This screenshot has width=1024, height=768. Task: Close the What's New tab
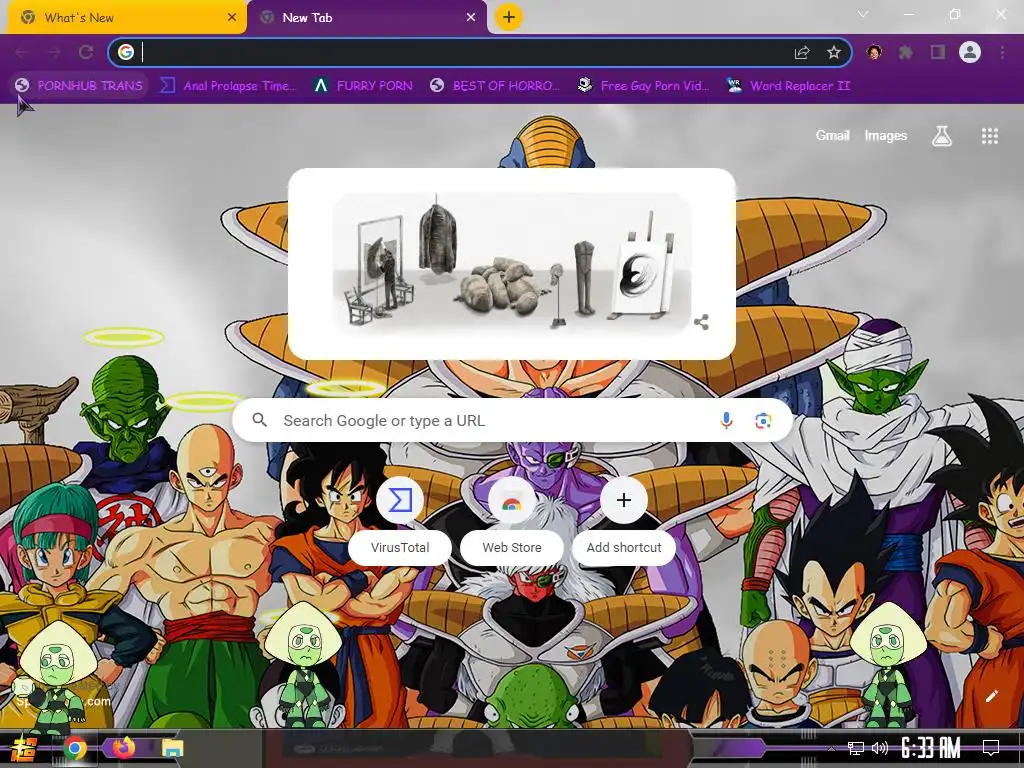tap(232, 18)
